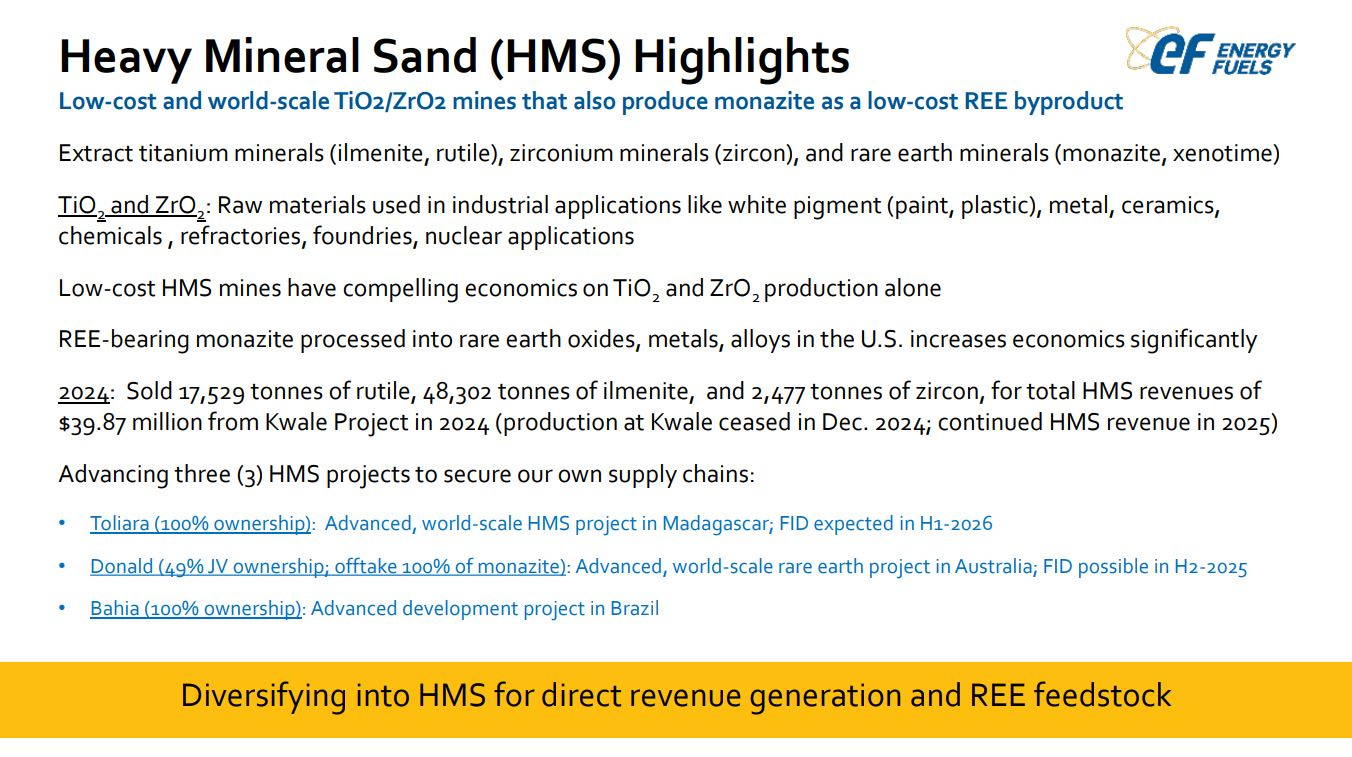This screenshot has width=1352, height=757.
Task: Click 'chemicals, refractories, foundries, nuclear applications' line
Action: coord(346,237)
